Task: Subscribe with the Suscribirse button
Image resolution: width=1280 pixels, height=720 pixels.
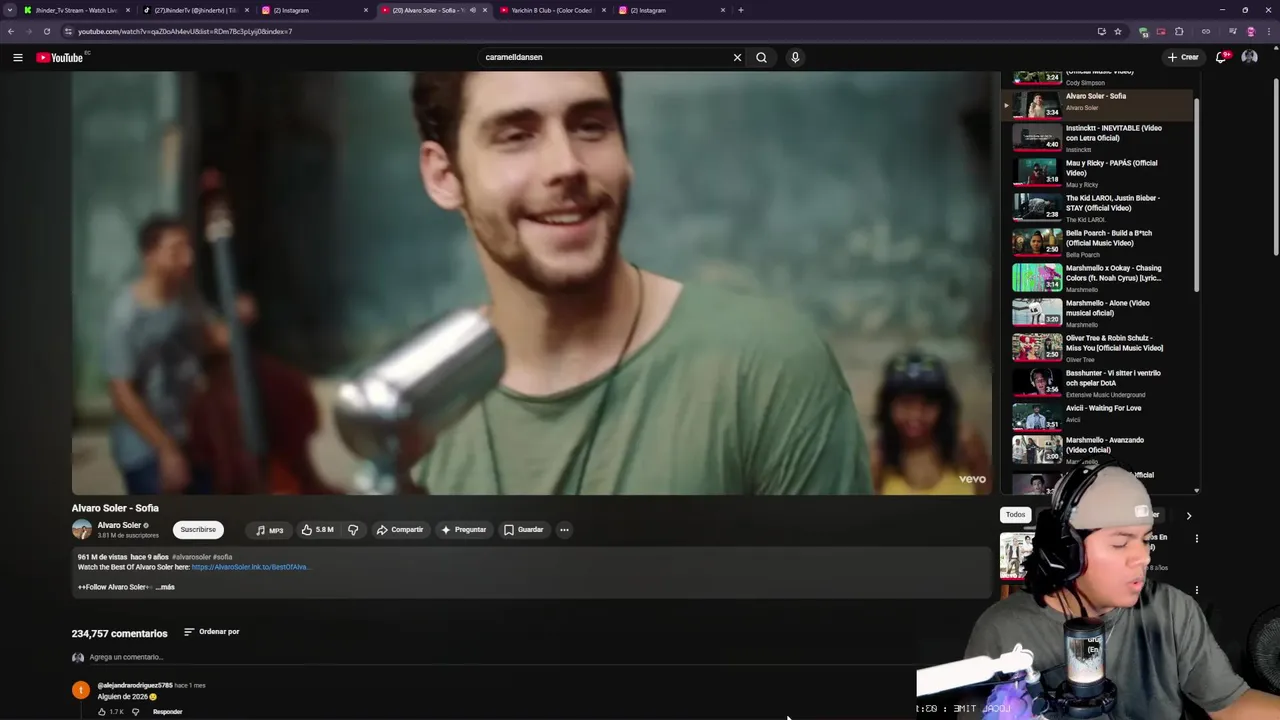Action: [x=198, y=530]
